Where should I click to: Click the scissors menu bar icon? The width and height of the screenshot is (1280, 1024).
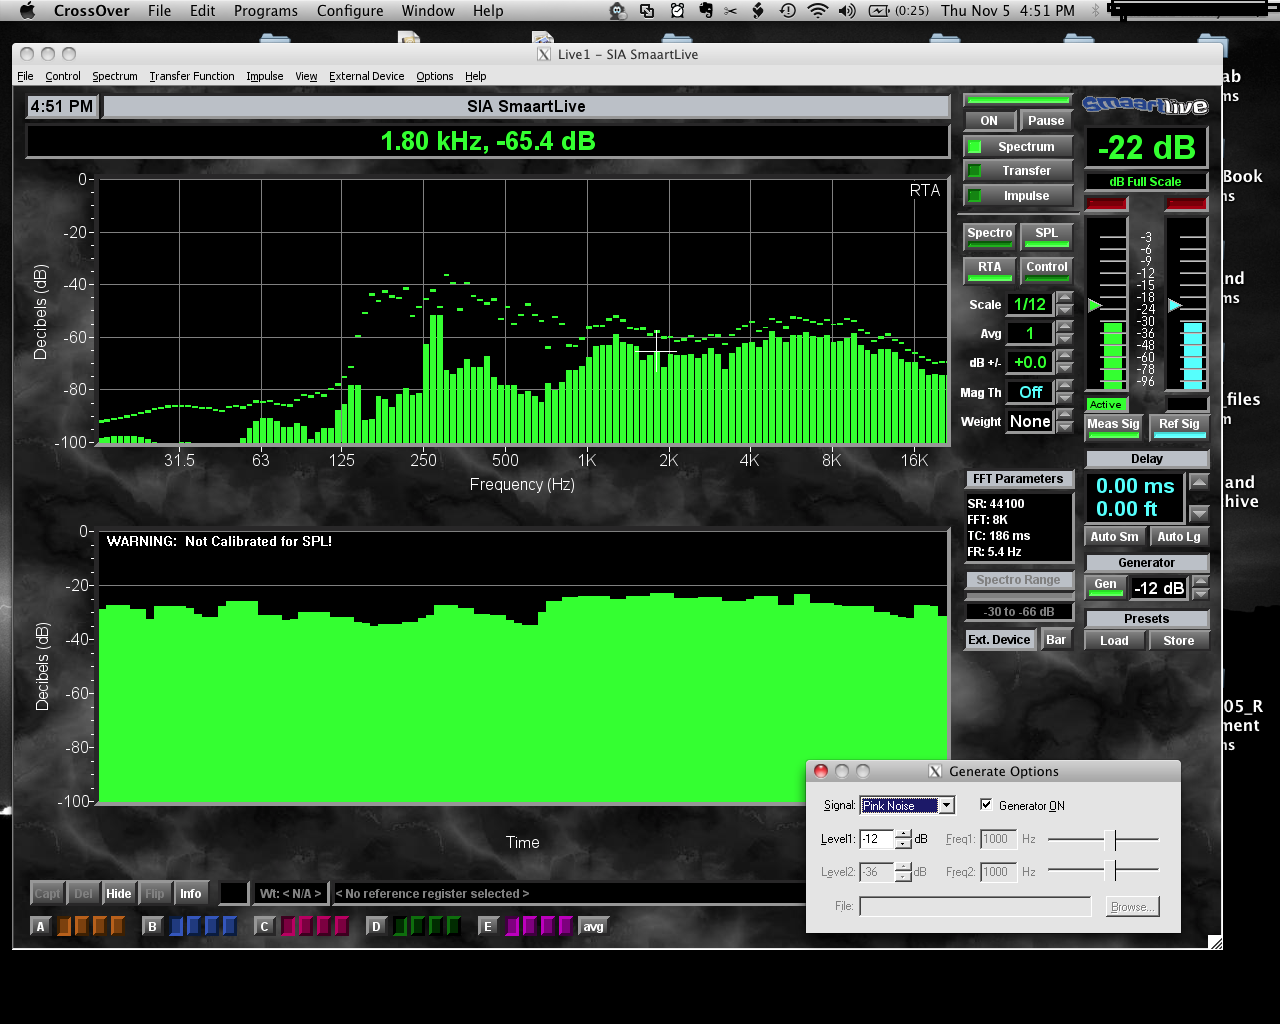(x=731, y=11)
